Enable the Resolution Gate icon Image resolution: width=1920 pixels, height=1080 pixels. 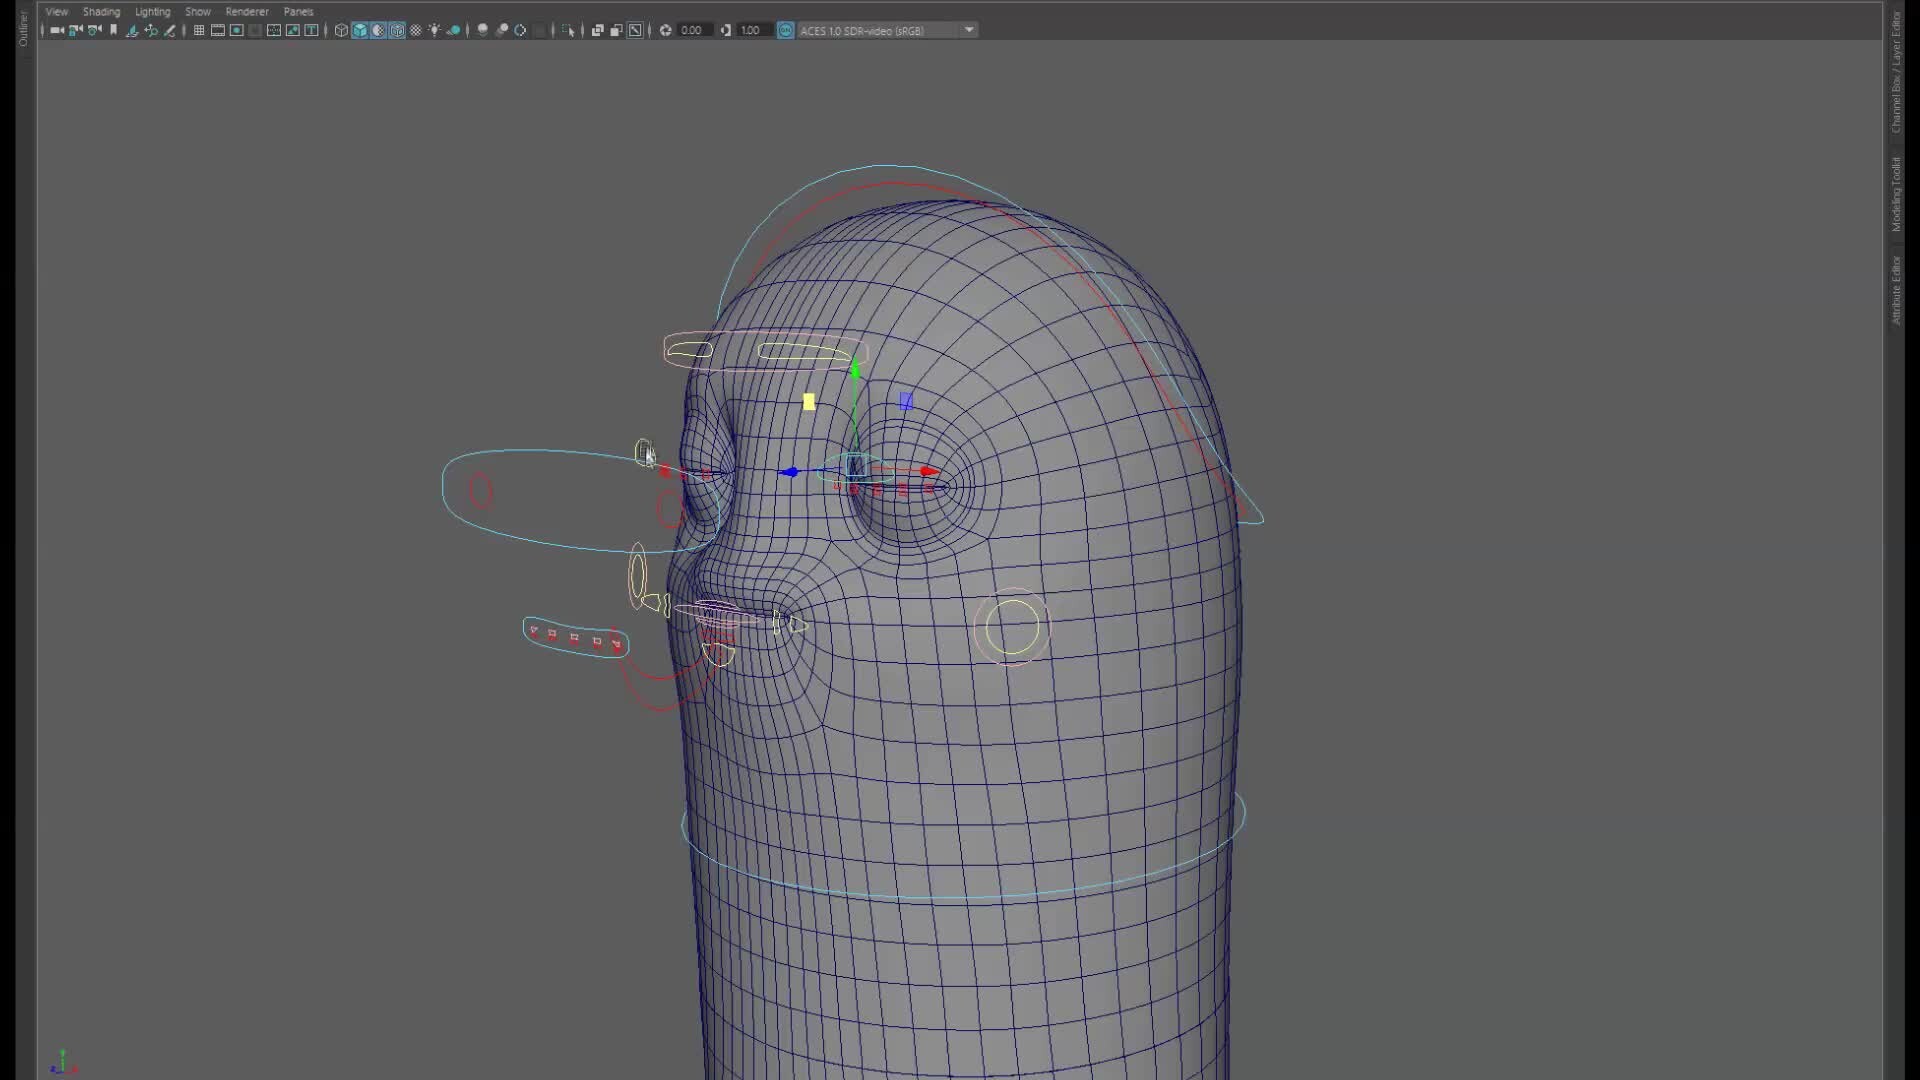(x=236, y=31)
